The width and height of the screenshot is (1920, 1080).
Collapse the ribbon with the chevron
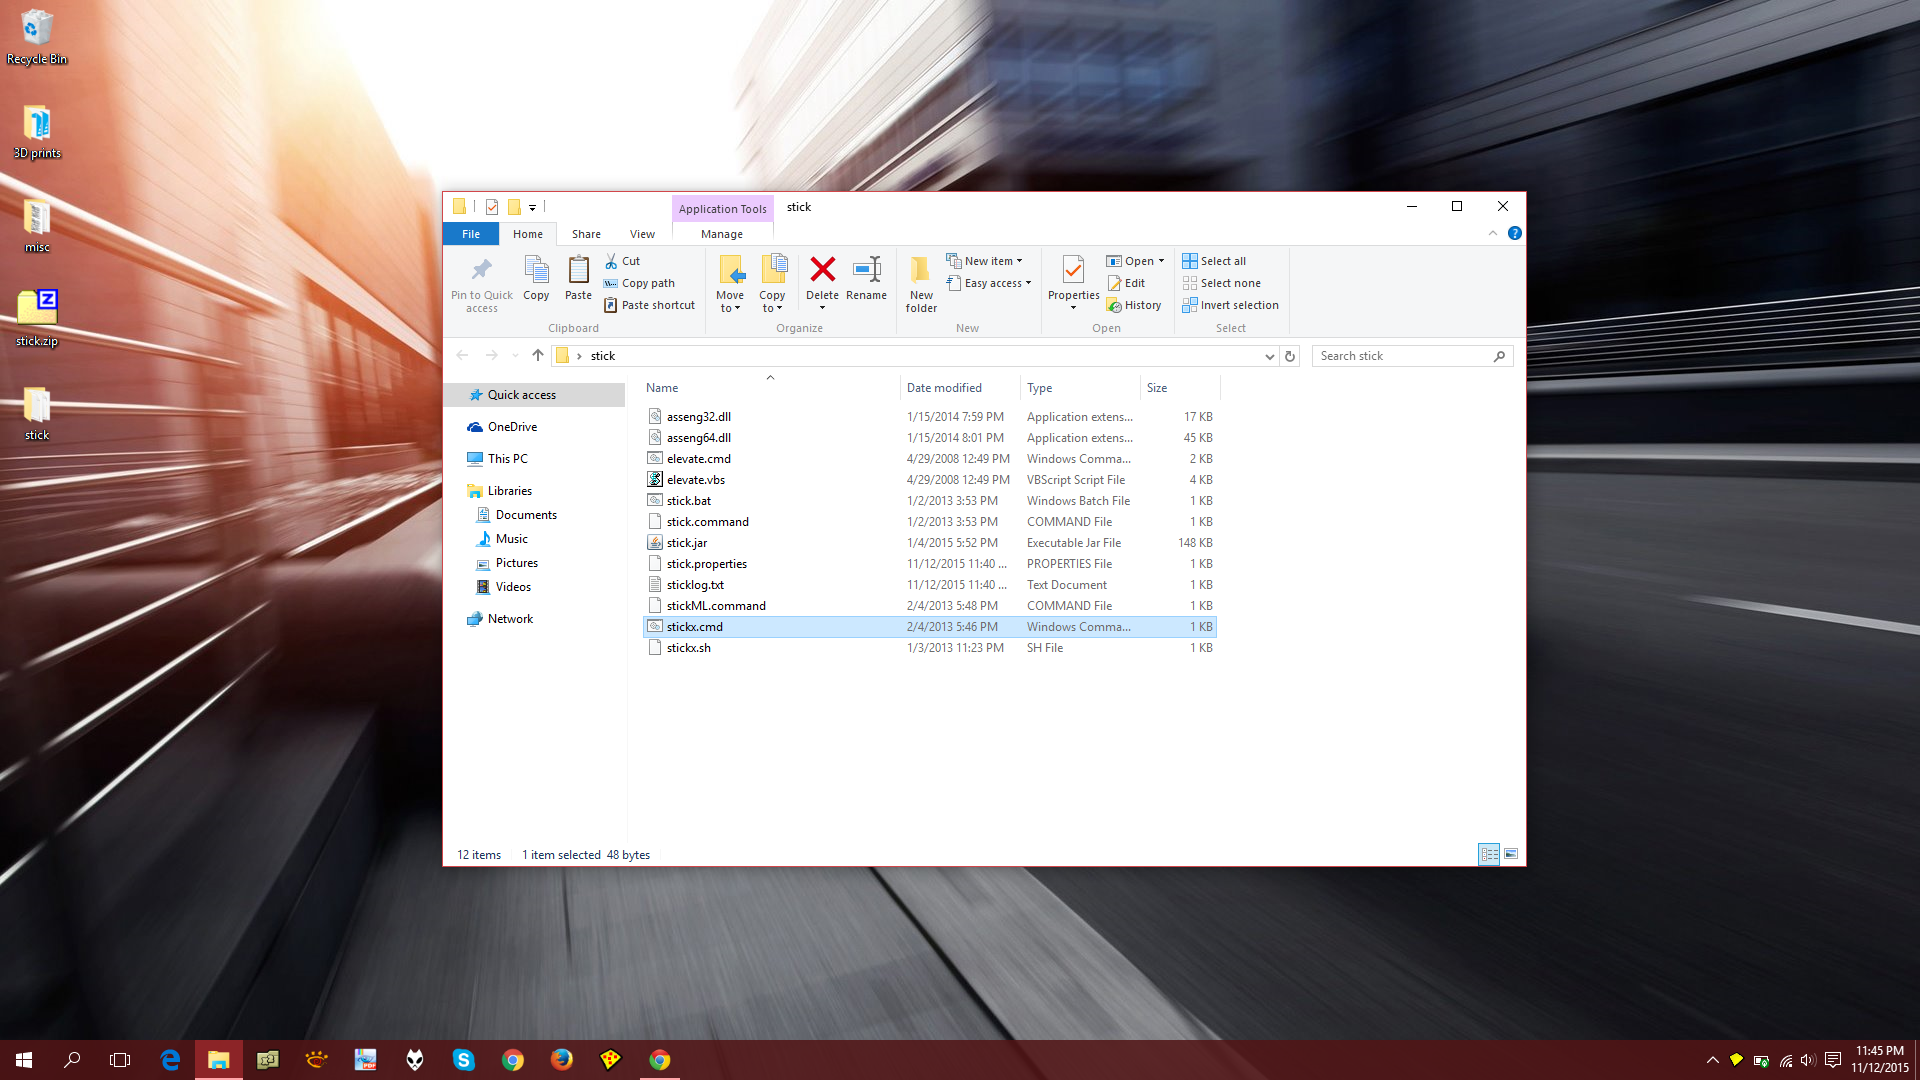(1493, 233)
